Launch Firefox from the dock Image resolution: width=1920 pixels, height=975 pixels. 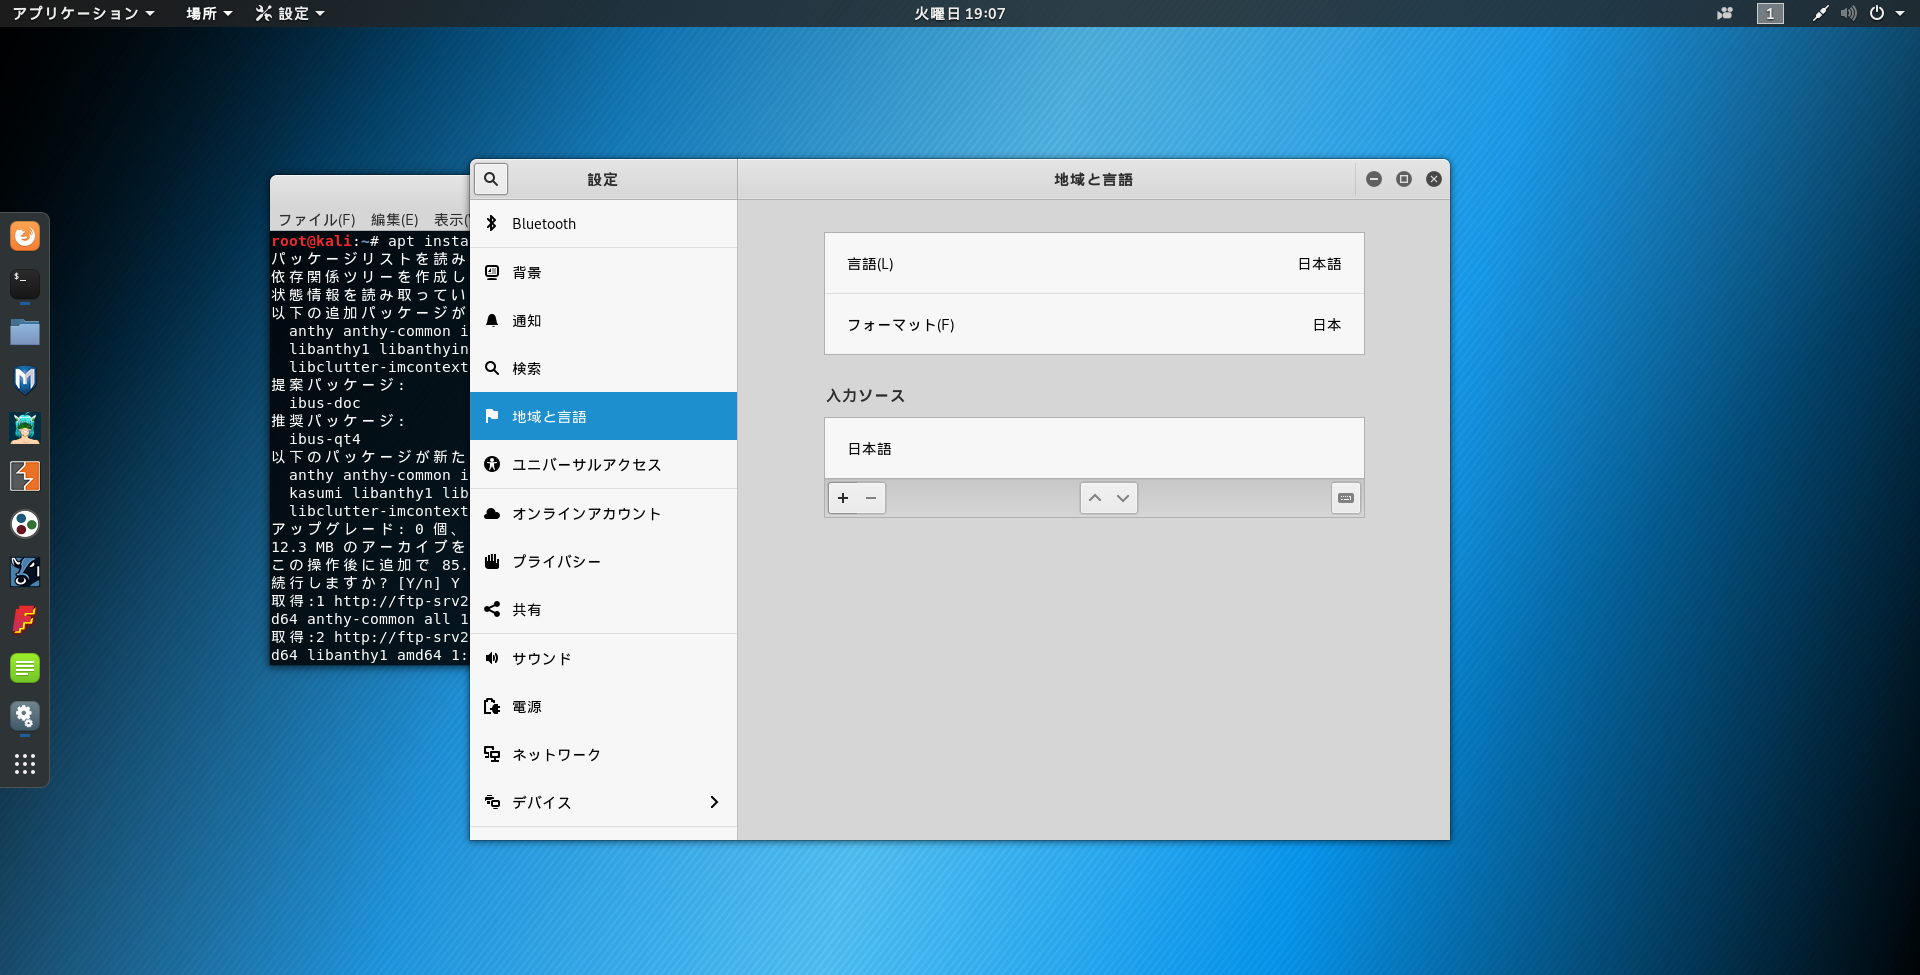tap(25, 236)
